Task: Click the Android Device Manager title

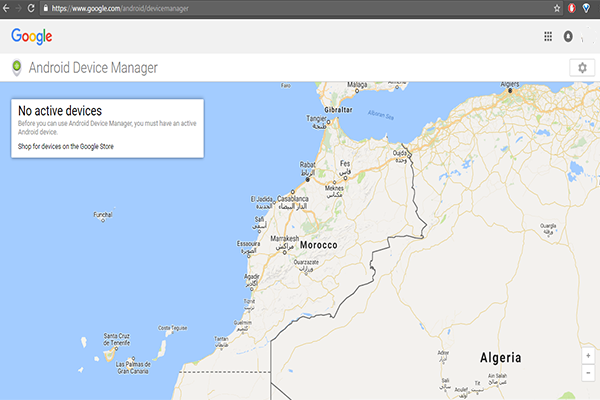Action: pos(93,68)
